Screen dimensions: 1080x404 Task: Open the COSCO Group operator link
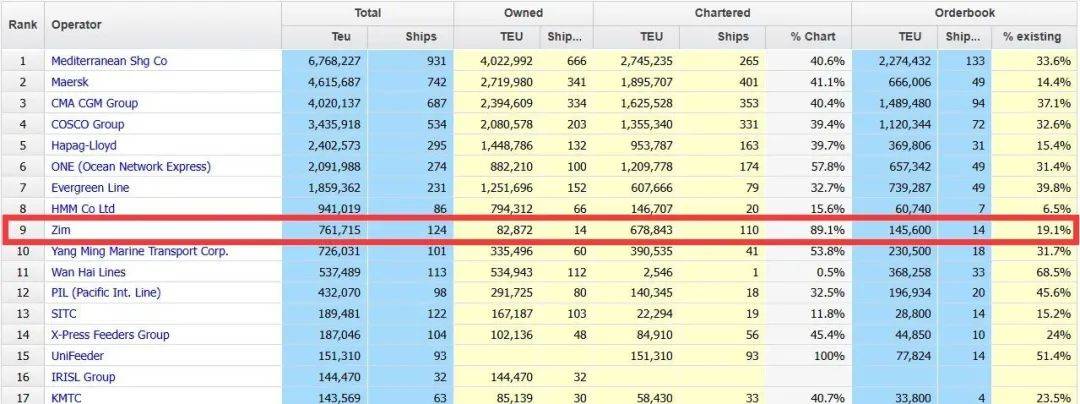[87, 125]
